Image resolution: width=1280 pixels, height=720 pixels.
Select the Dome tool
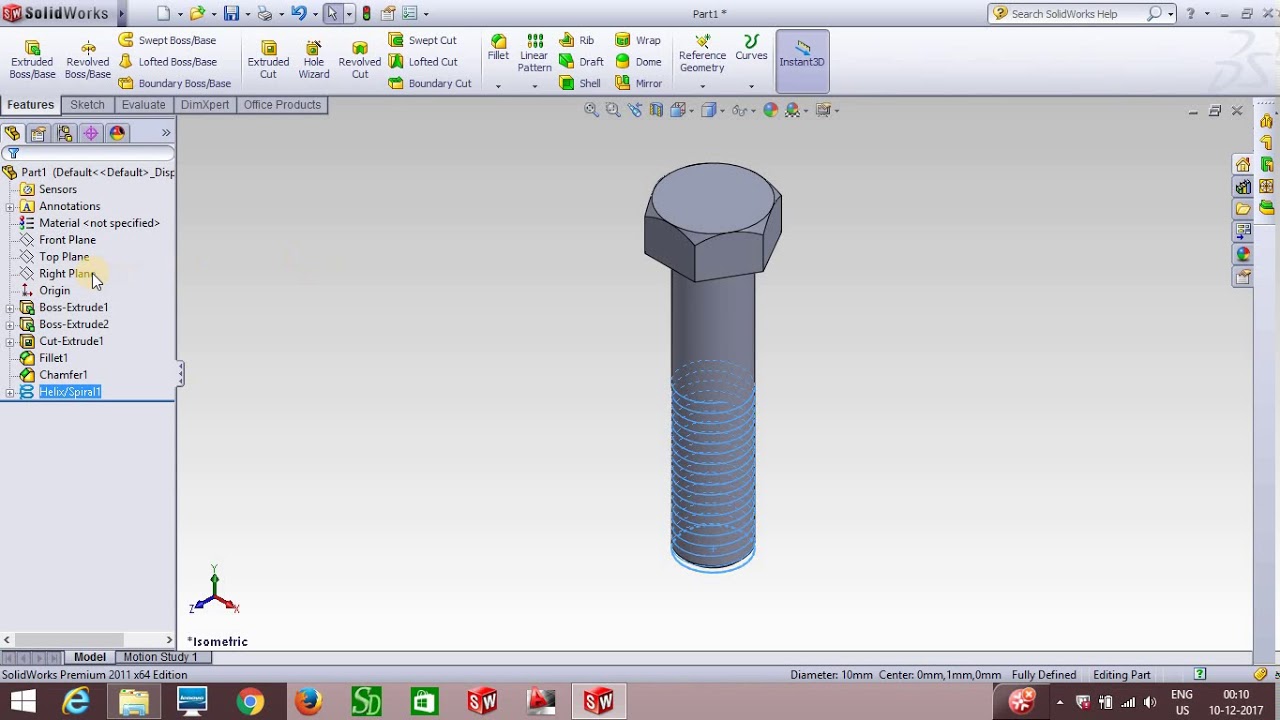[638, 62]
